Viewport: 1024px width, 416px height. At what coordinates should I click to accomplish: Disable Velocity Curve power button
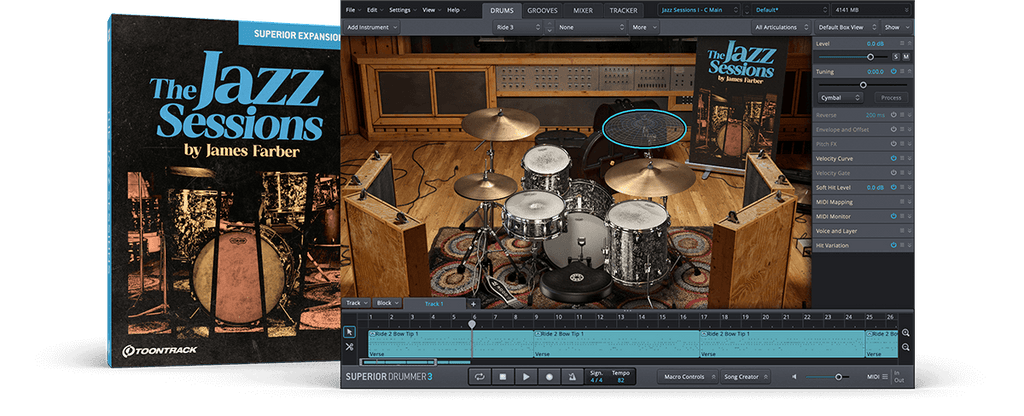coord(893,158)
